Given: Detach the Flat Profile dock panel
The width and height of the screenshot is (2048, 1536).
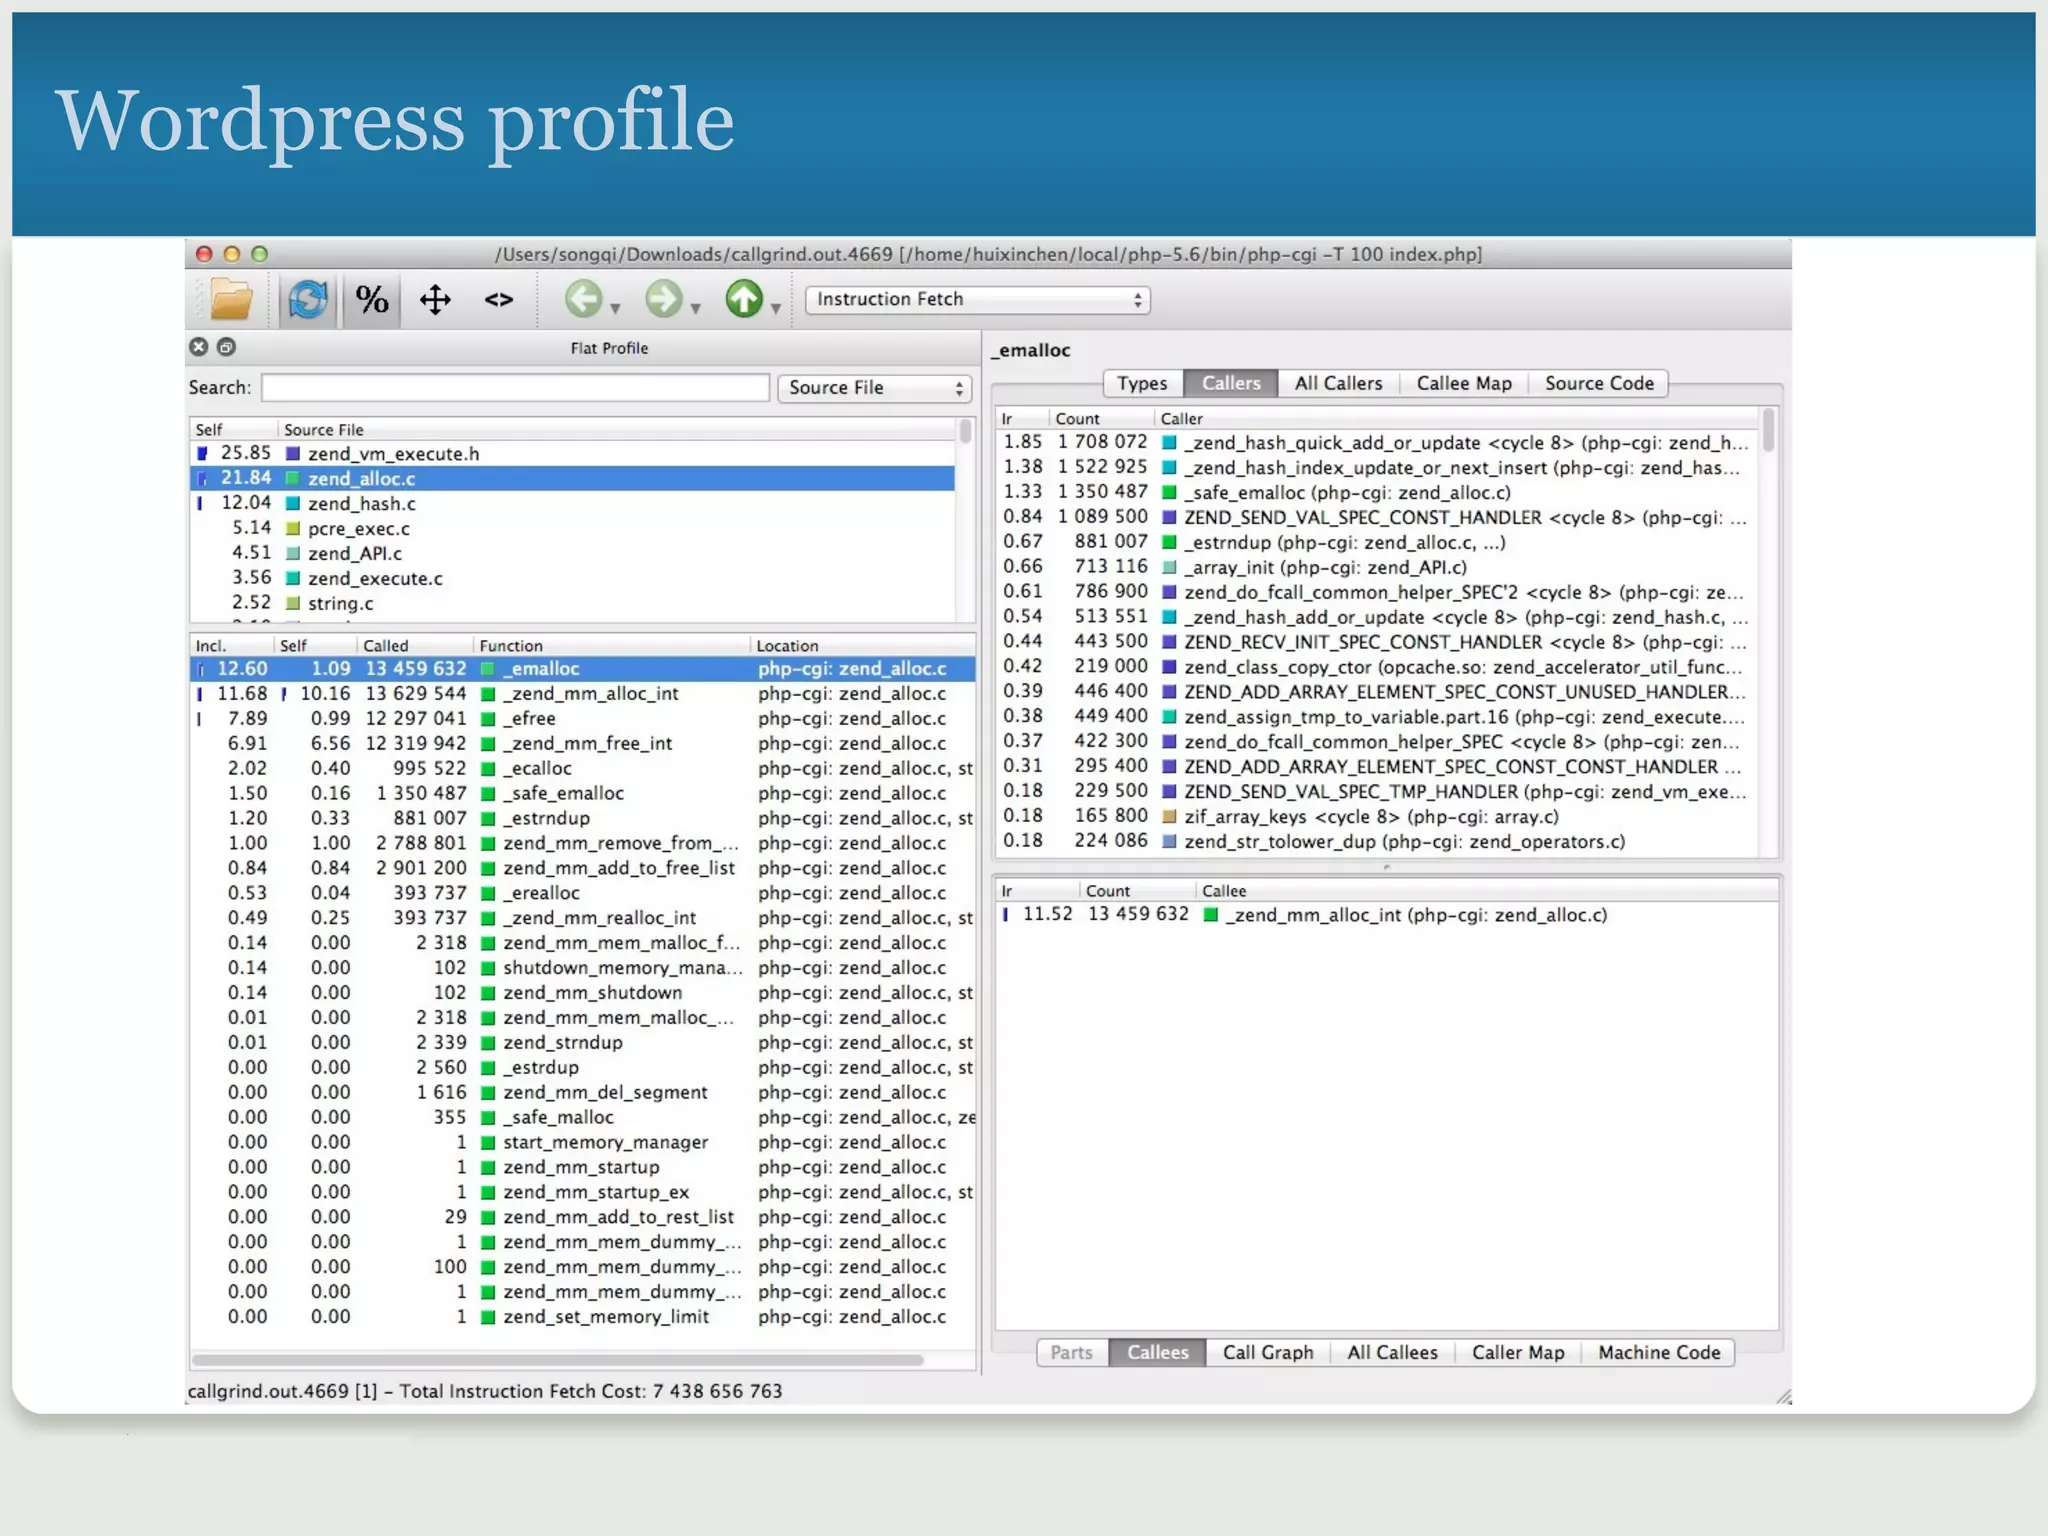Looking at the screenshot, I should (227, 347).
